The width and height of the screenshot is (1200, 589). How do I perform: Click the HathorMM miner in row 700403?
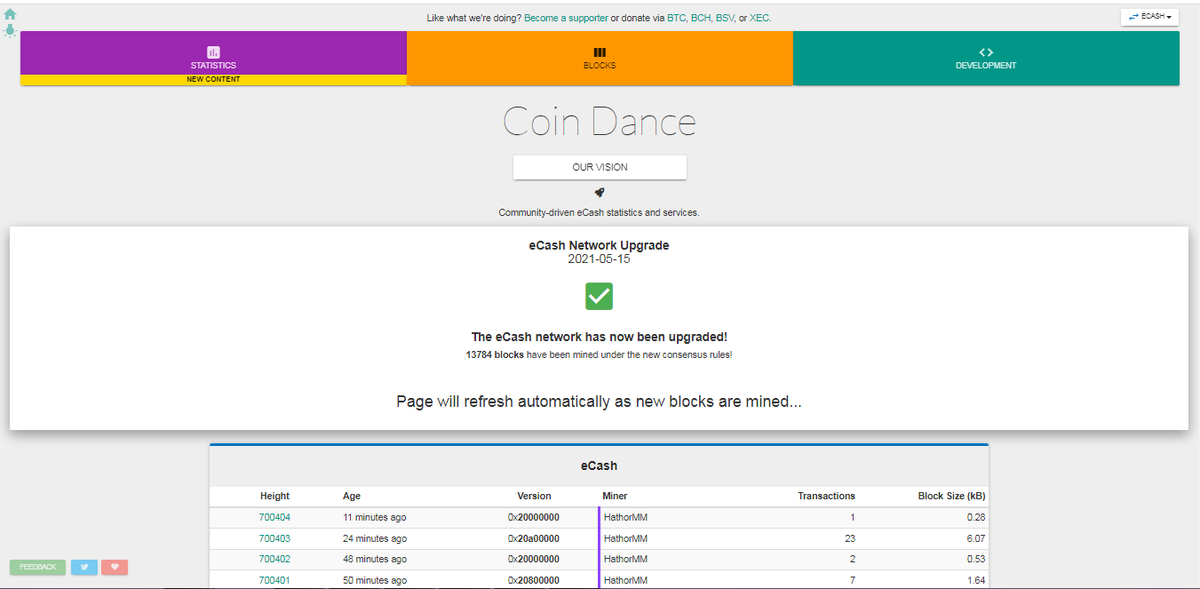click(x=626, y=538)
